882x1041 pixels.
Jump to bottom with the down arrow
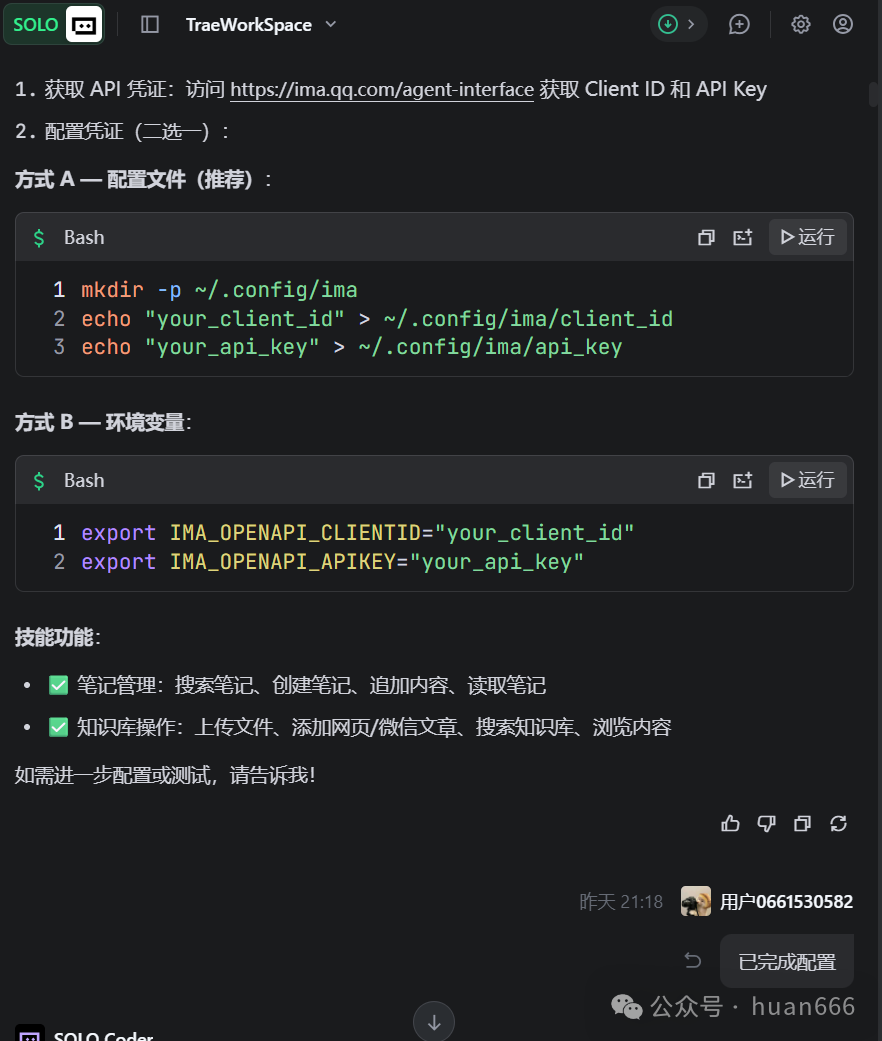[434, 1021]
